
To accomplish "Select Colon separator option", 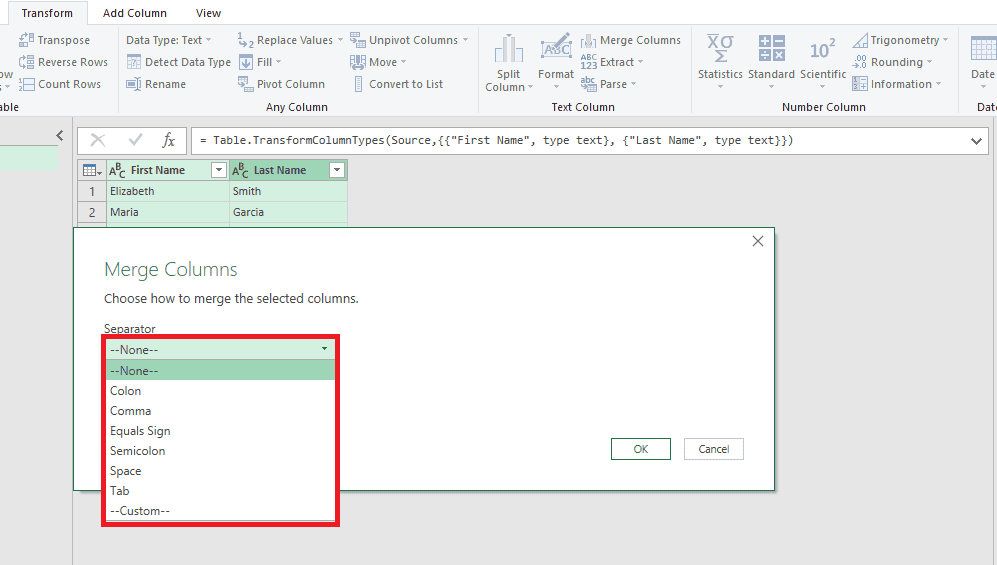I will [220, 391].
